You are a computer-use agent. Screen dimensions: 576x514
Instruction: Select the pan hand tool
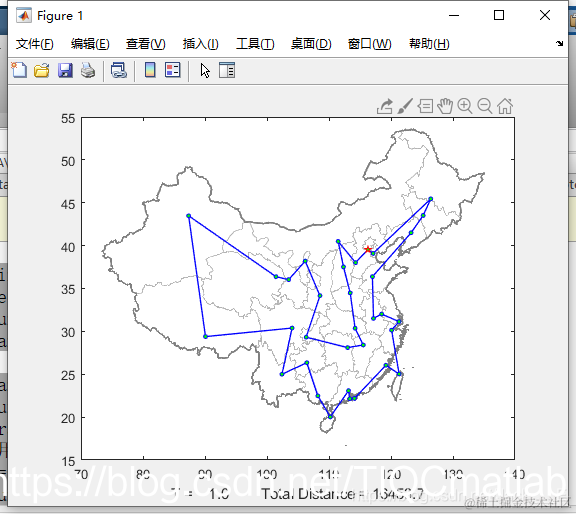[x=445, y=106]
